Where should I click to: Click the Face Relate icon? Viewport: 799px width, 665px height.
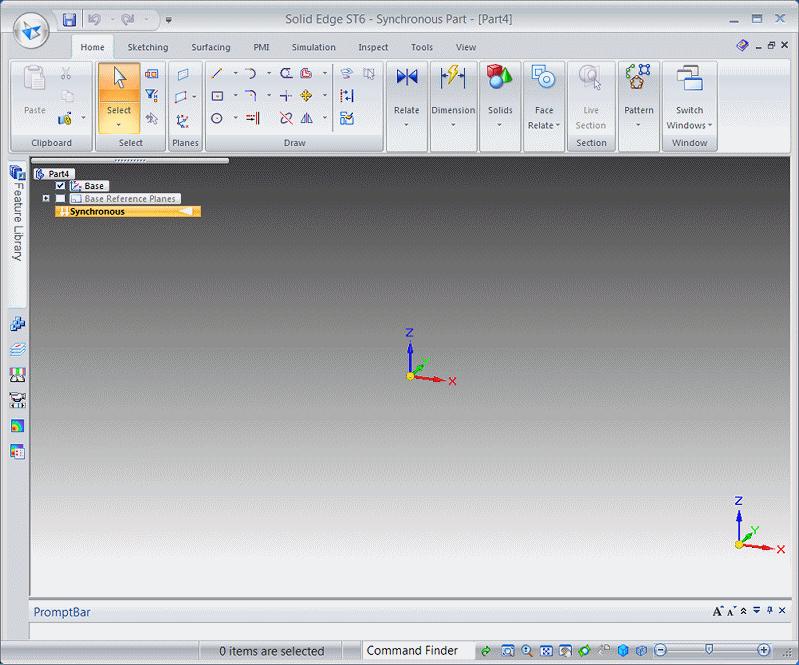click(x=543, y=77)
